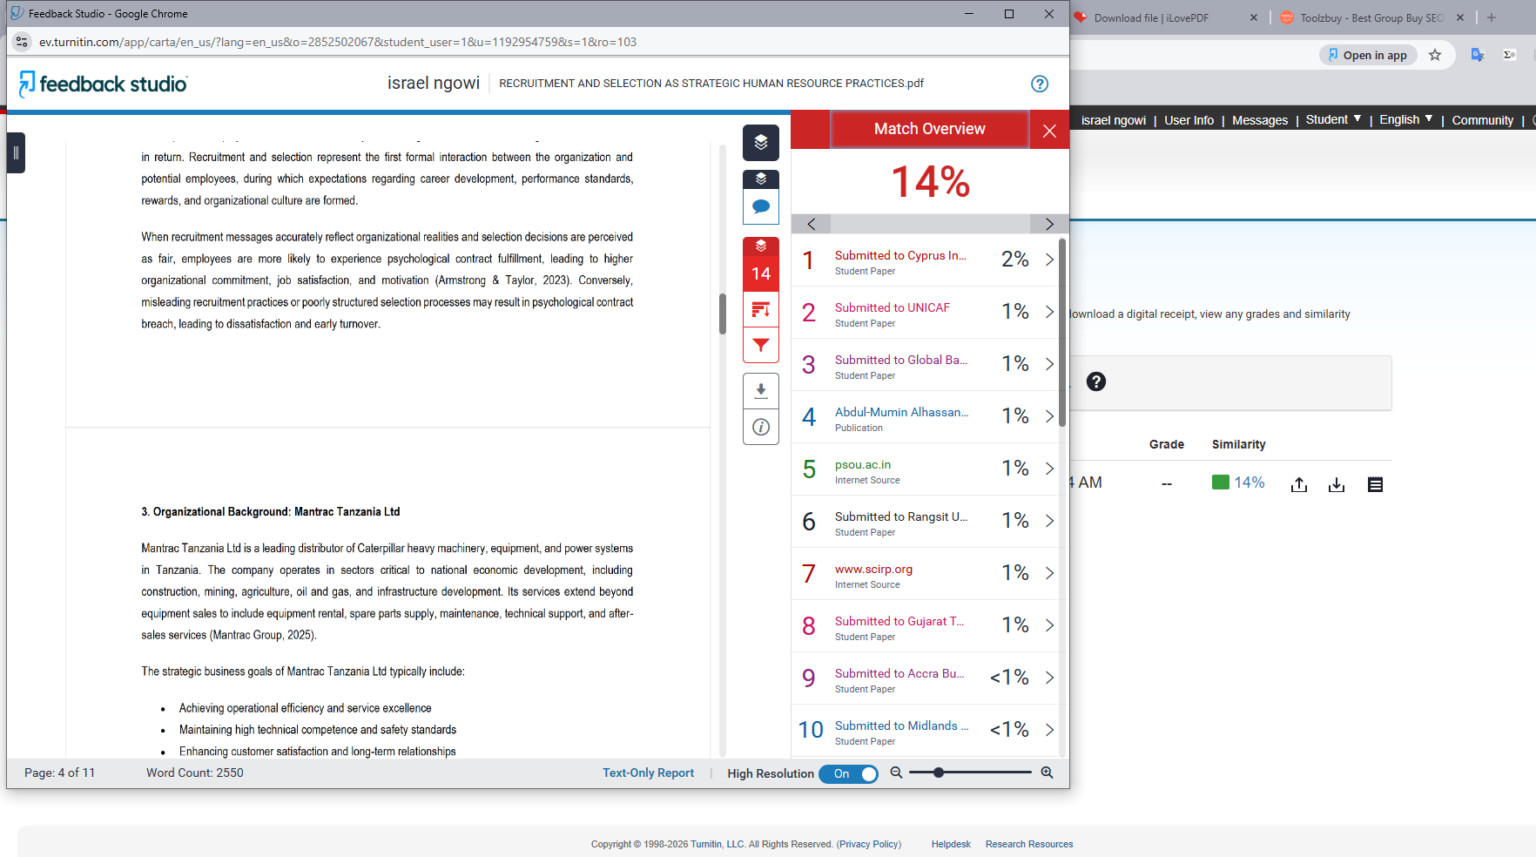Screen dimensions: 1536x857
Task: Click the green similarity color square near 14%
Action: point(1220,481)
